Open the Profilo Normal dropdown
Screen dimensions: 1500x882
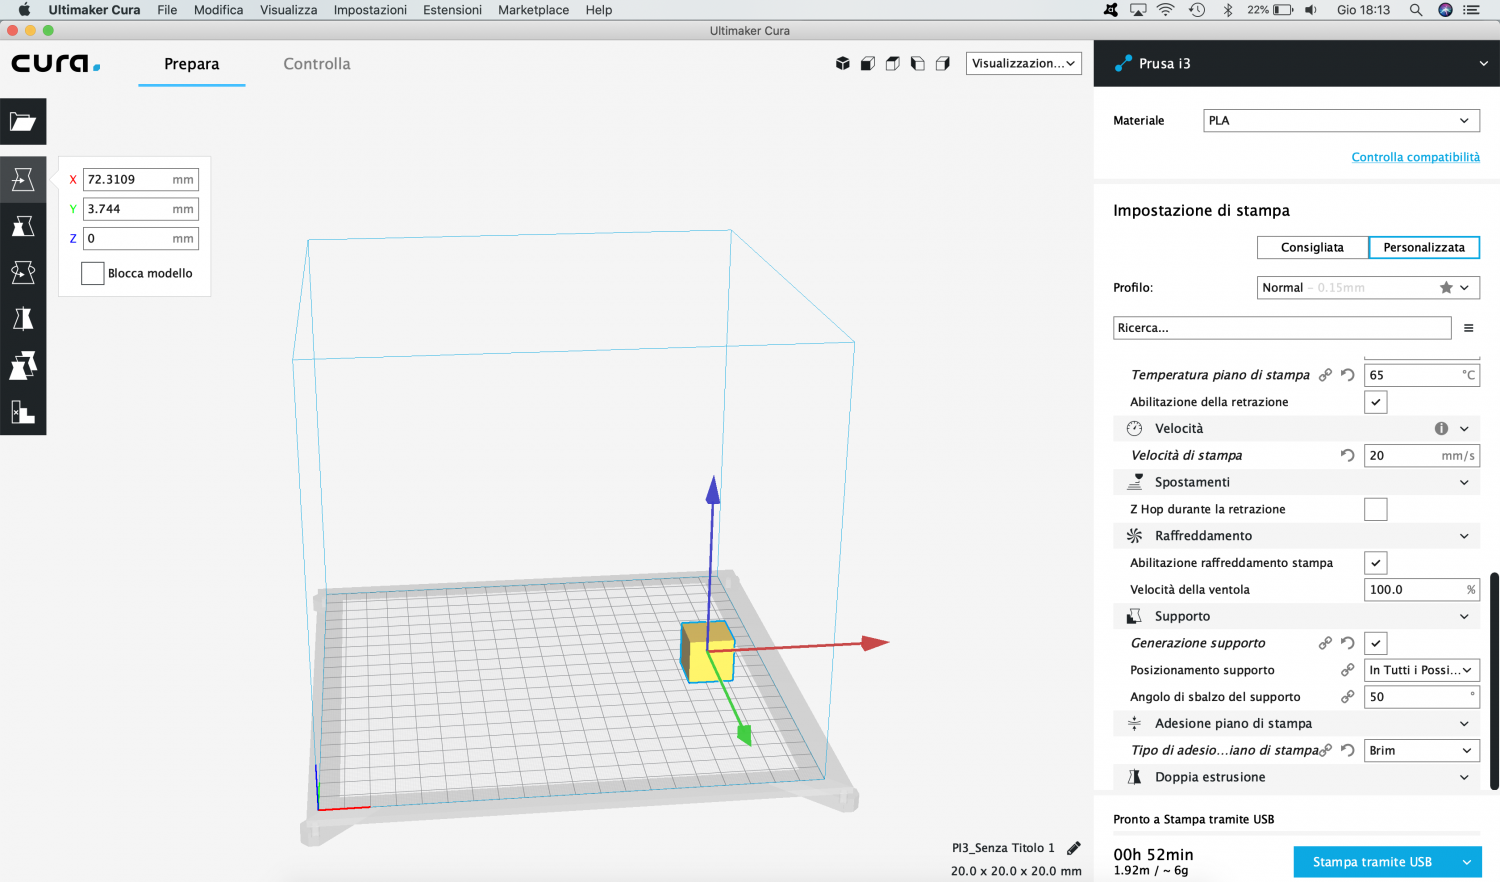pyautogui.click(x=1368, y=287)
